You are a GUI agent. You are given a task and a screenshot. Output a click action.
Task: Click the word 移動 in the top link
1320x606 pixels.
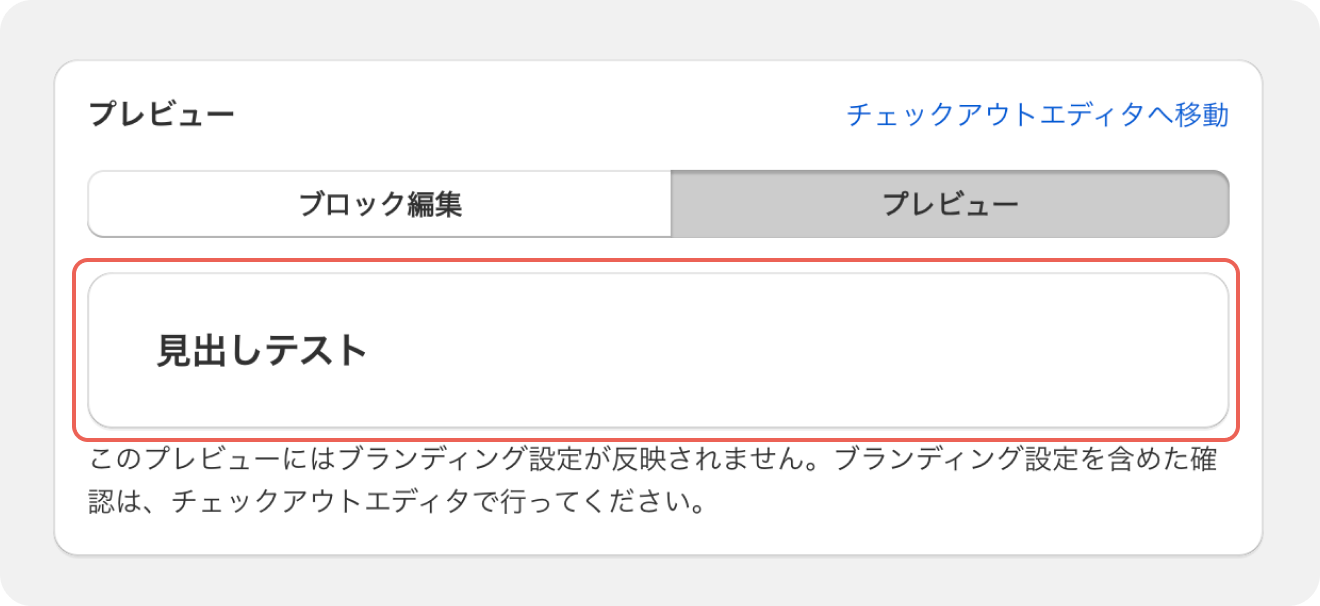(x=1202, y=115)
